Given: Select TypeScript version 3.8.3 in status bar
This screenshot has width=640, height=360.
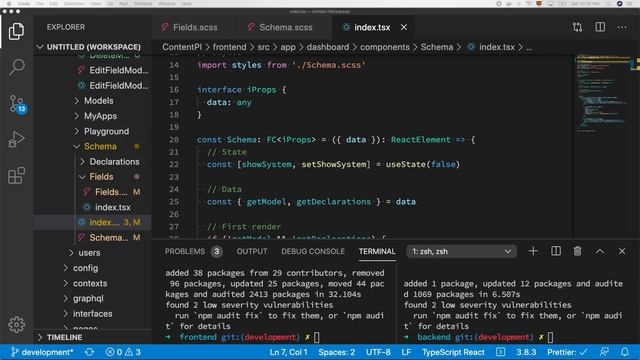Looking at the screenshot, I should pyautogui.click(x=526, y=352).
